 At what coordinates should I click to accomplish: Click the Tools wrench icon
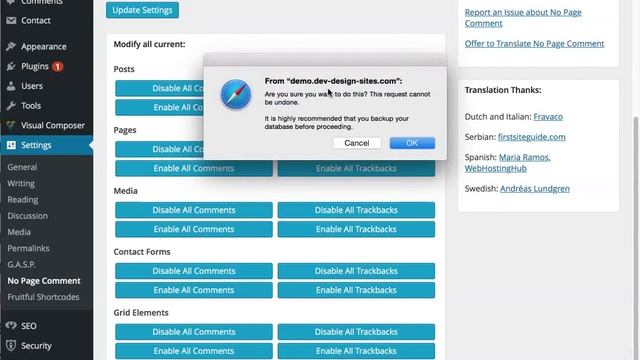click(11, 106)
